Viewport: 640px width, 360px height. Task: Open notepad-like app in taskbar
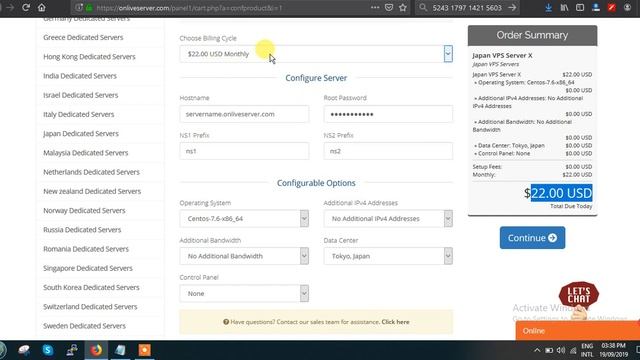pos(120,350)
